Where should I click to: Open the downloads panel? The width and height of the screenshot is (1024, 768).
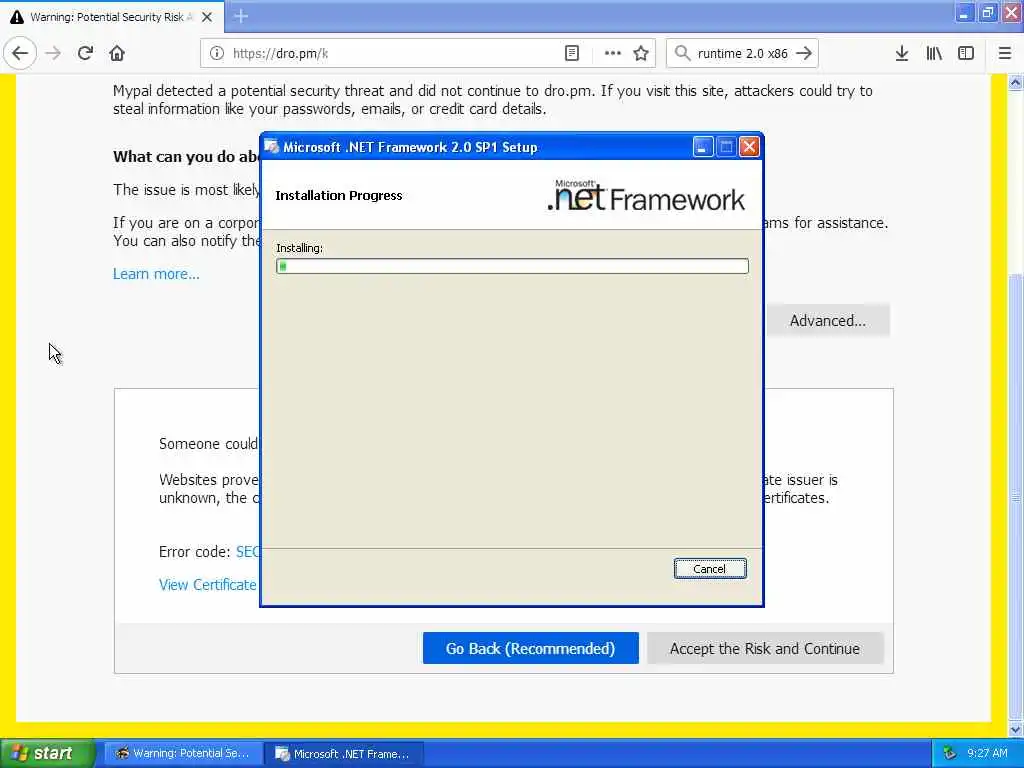[902, 54]
